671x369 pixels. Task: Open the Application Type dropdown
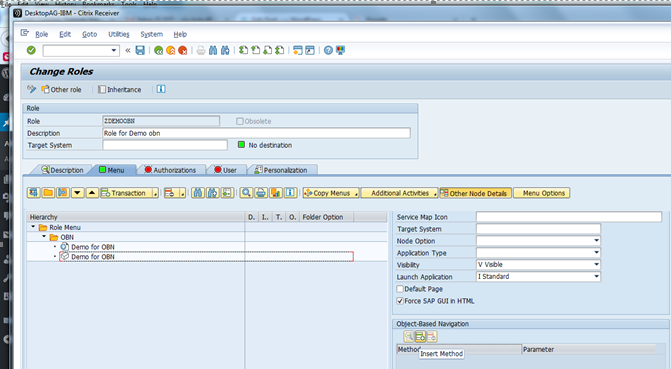pos(596,253)
